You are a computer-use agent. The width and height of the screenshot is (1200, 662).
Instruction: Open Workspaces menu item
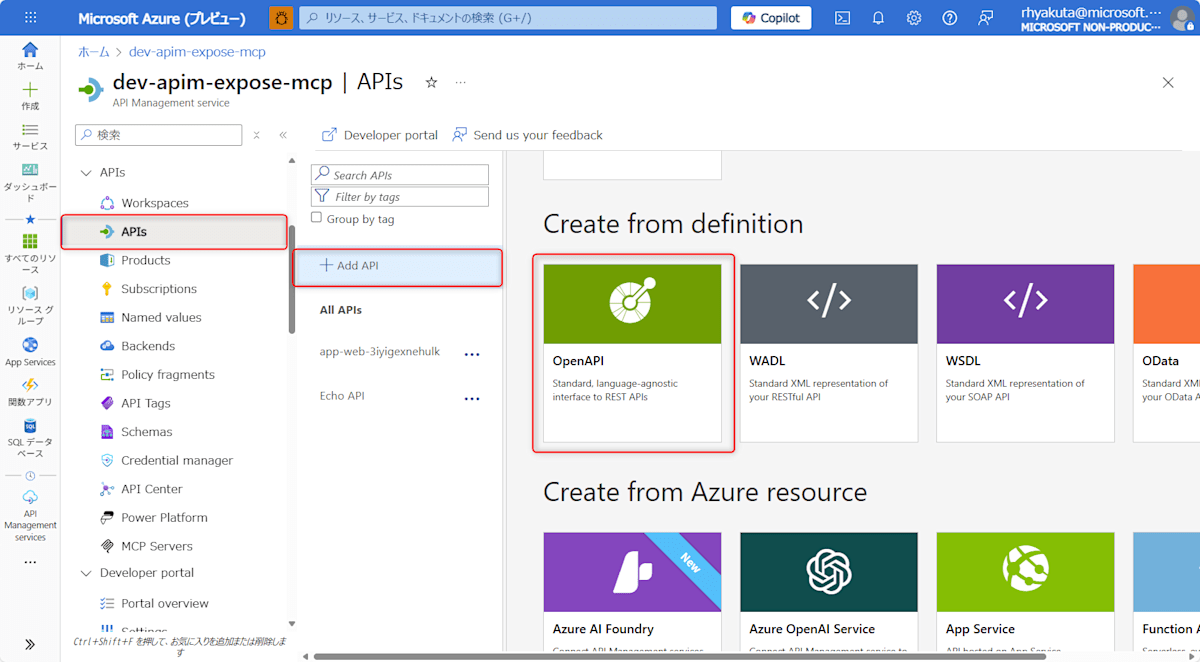(x=154, y=203)
